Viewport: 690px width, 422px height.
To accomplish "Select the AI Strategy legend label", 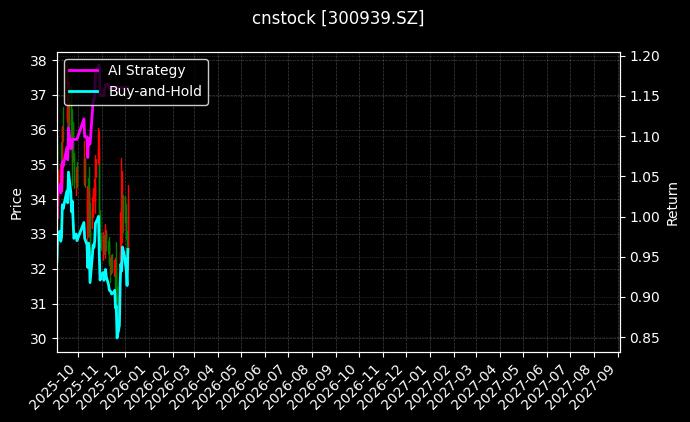I will click(146, 70).
